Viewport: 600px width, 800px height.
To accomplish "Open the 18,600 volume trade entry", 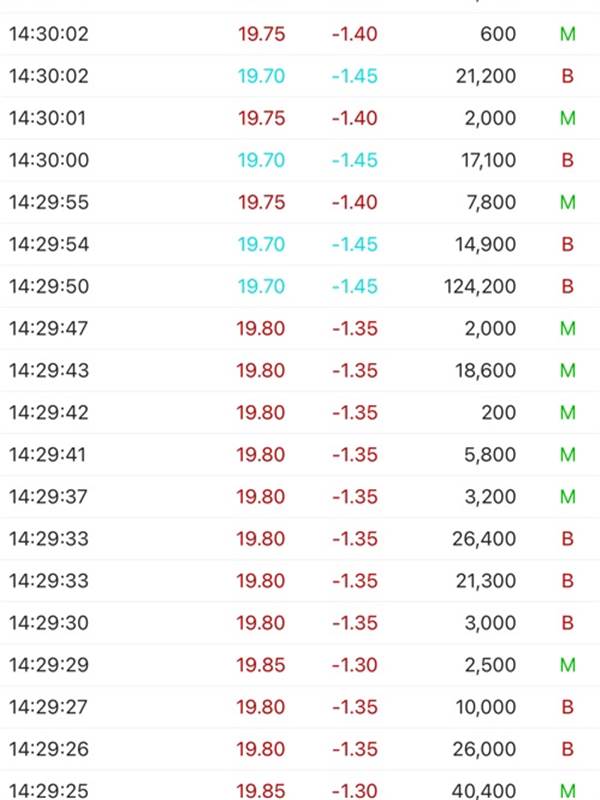I will pyautogui.click(x=300, y=370).
